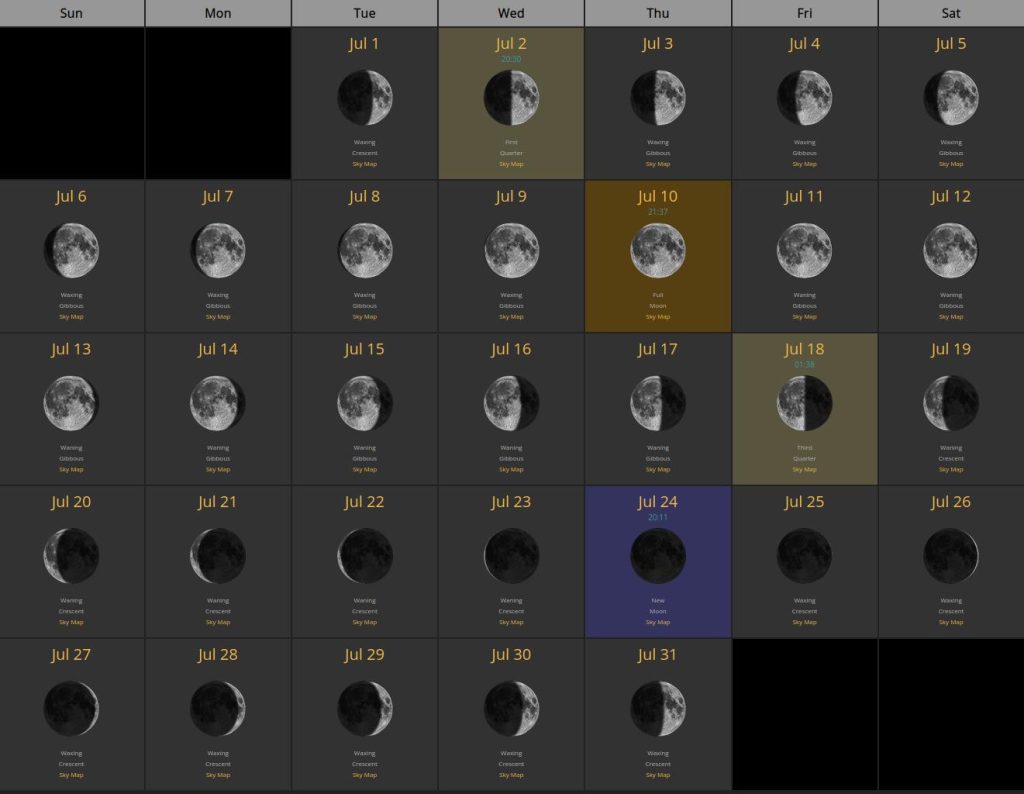Open the Sky Map link for Jul 24
Image resolution: width=1024 pixels, height=794 pixels.
[658, 622]
